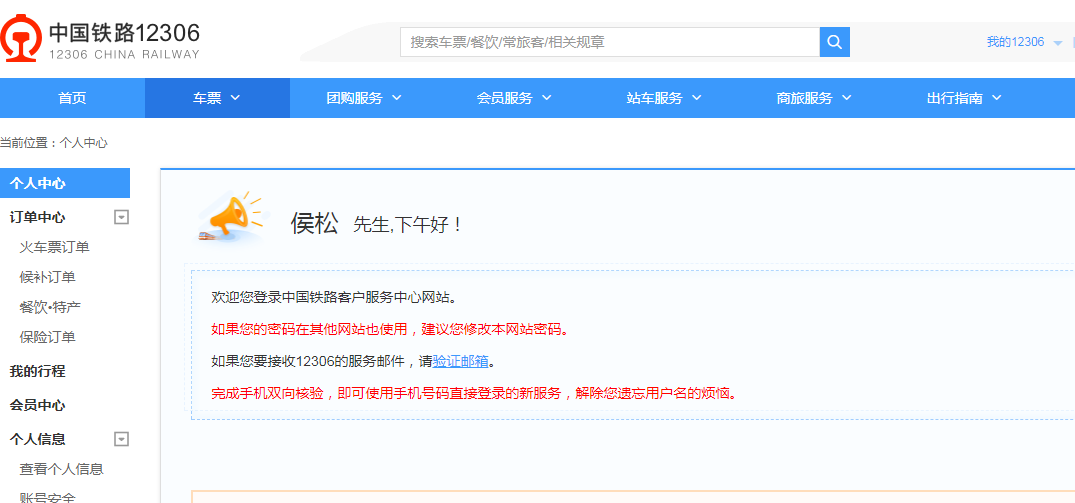Click the blue search magnifier button
This screenshot has width=1075, height=503.
coord(834,42)
